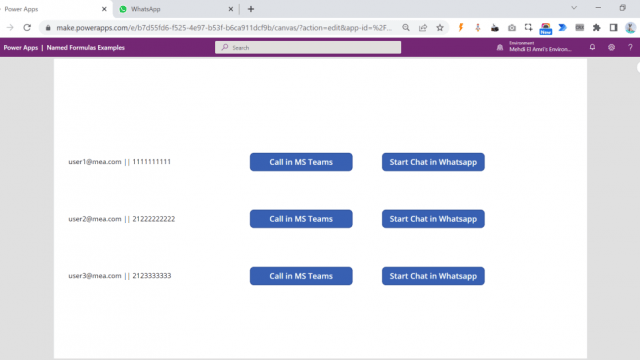640x360 pixels.
Task: Switch to the WhatsApp tab
Action: (x=176, y=9)
